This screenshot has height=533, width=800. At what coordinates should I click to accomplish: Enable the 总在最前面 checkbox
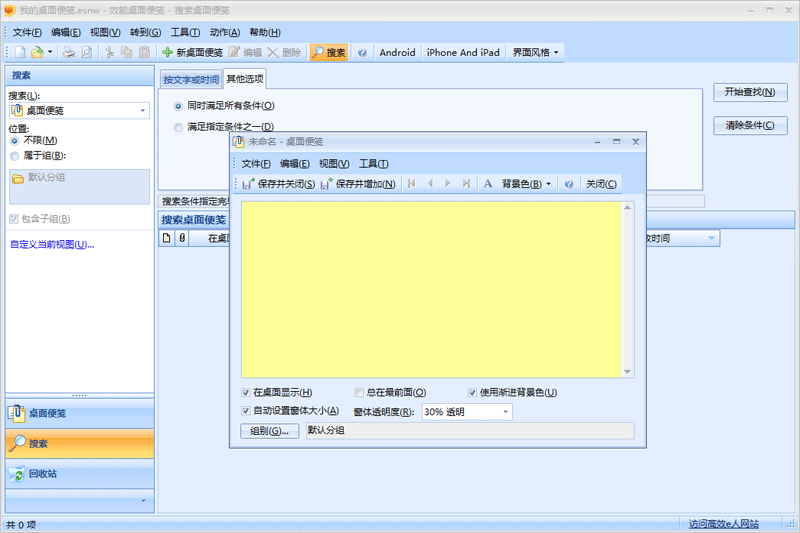[360, 393]
